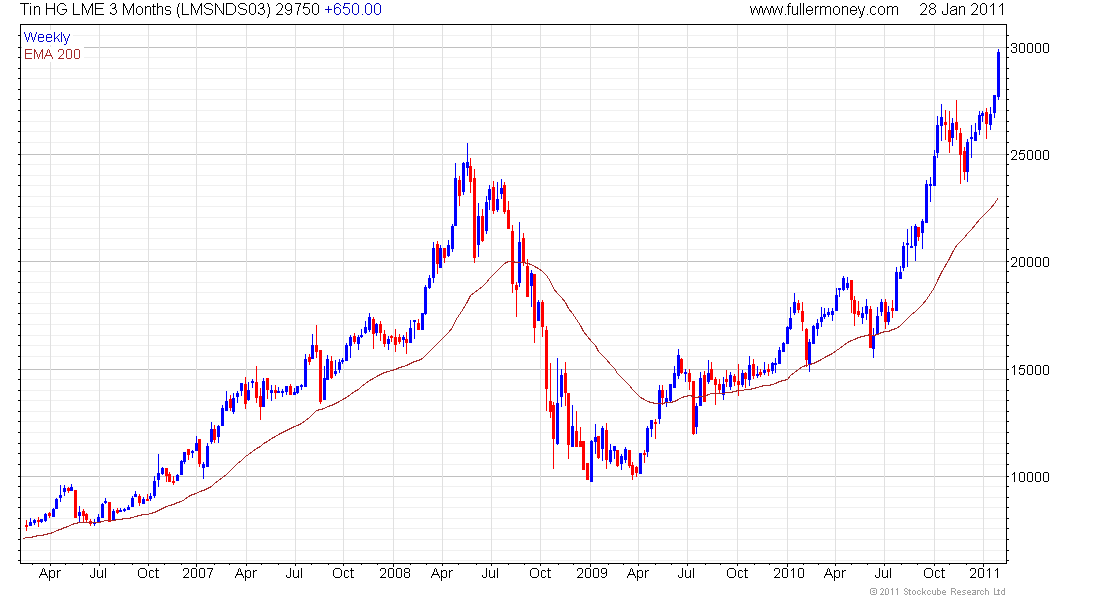1100x600 pixels.
Task: Click the '2011' year label on time axis
Action: (985, 573)
